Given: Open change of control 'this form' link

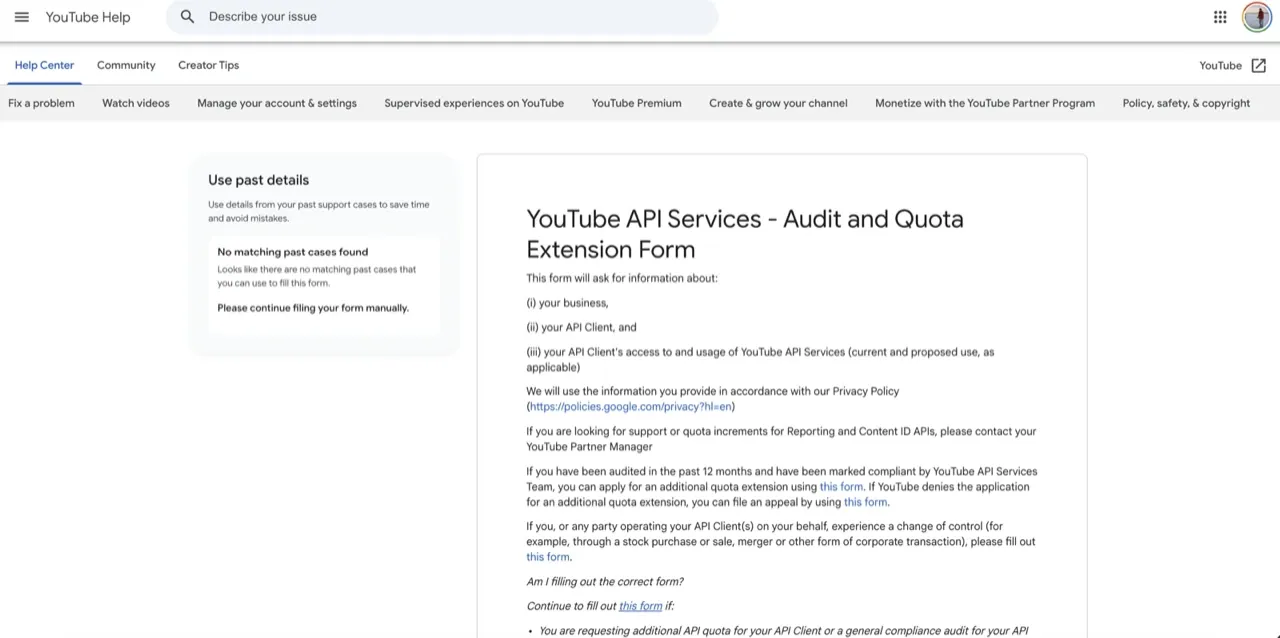Looking at the screenshot, I should click(x=548, y=557).
